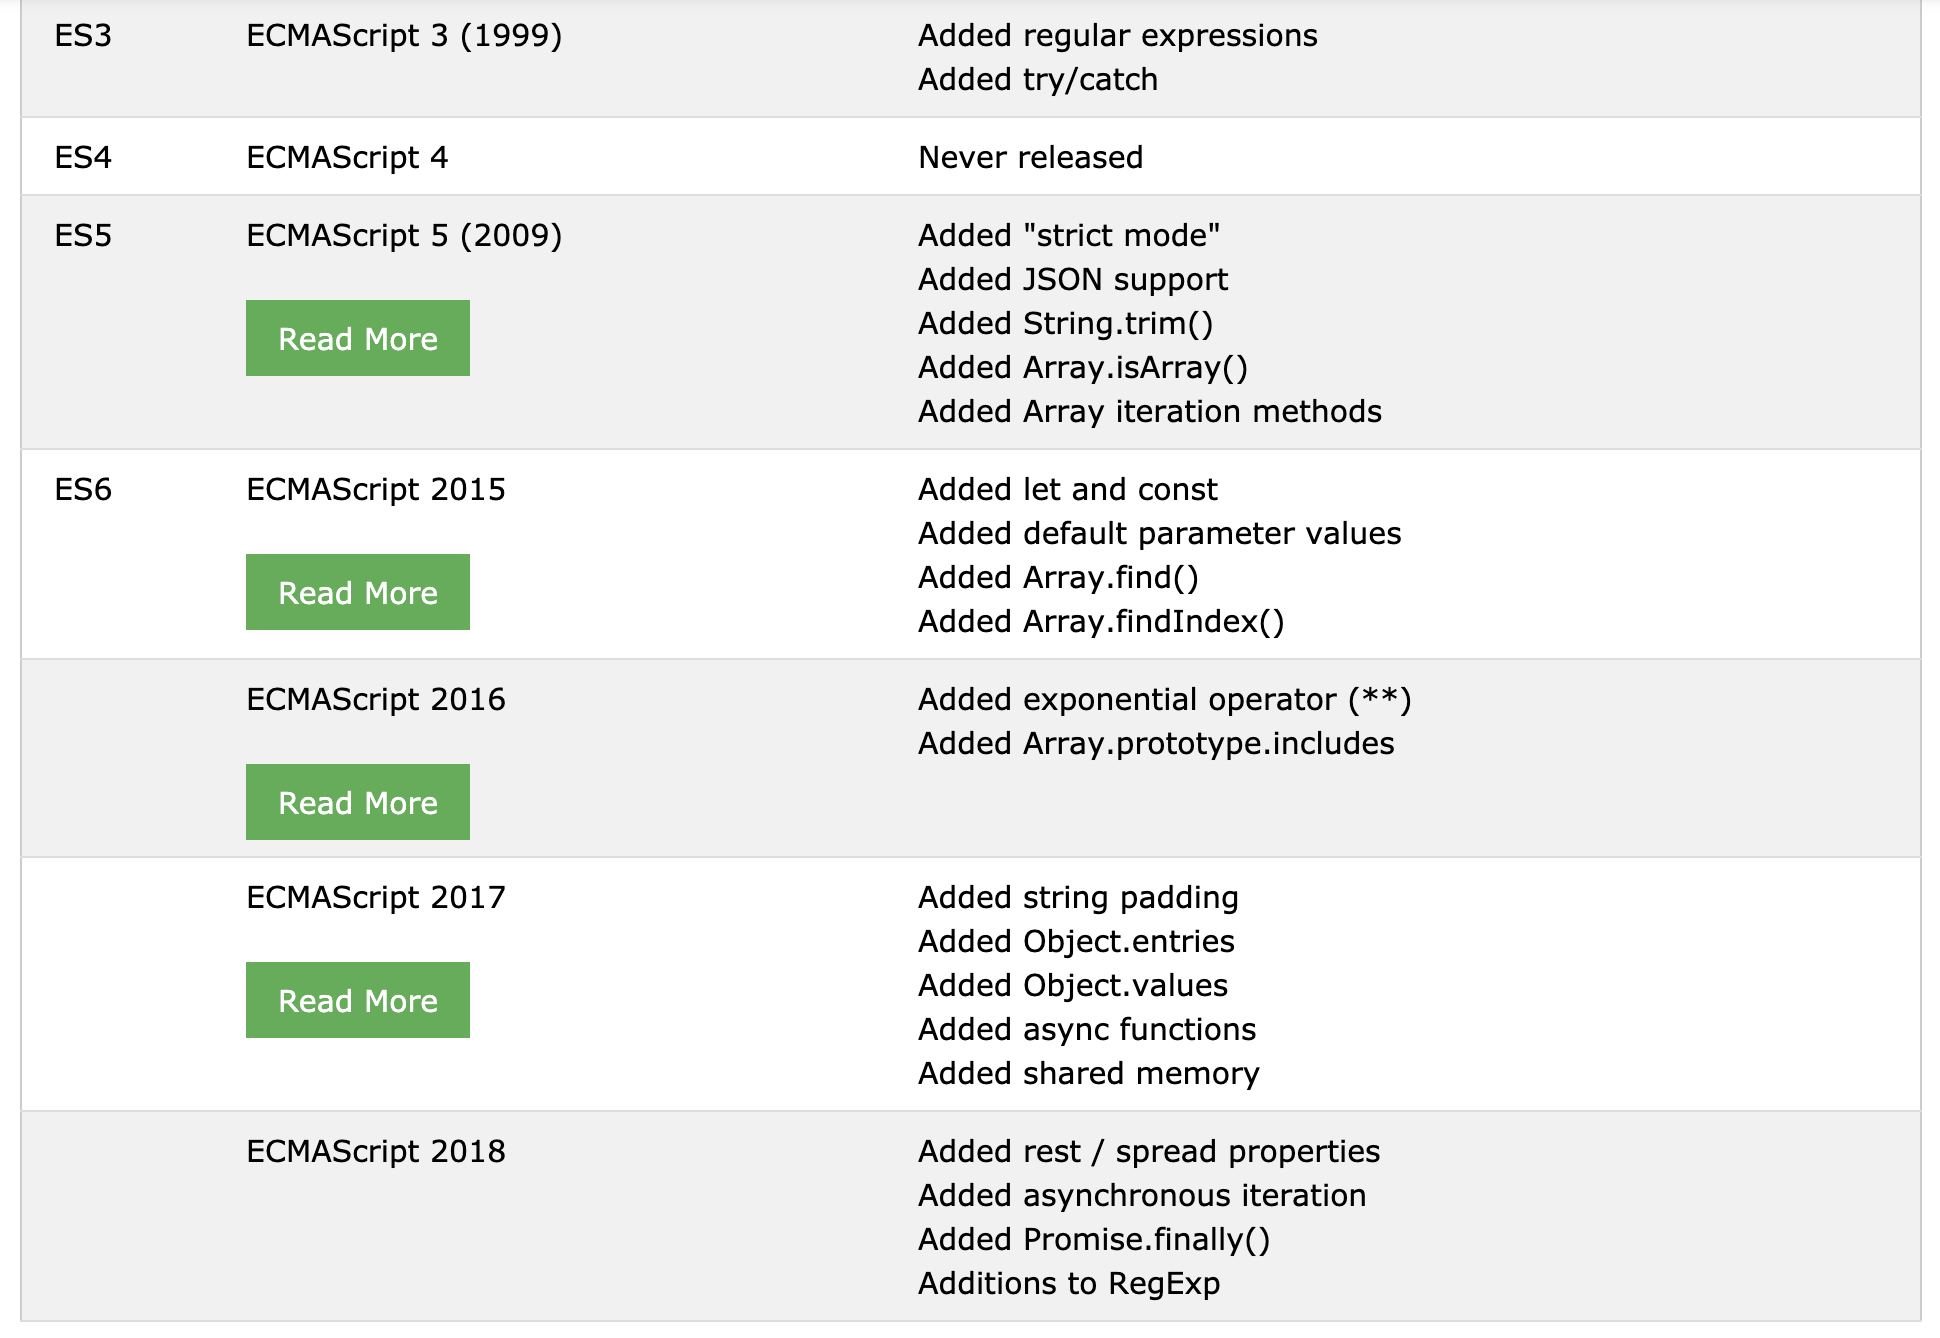Screen dimensions: 1940x1338
Task: Click 'Added Promise.finally()' text
Action: point(1093,1240)
